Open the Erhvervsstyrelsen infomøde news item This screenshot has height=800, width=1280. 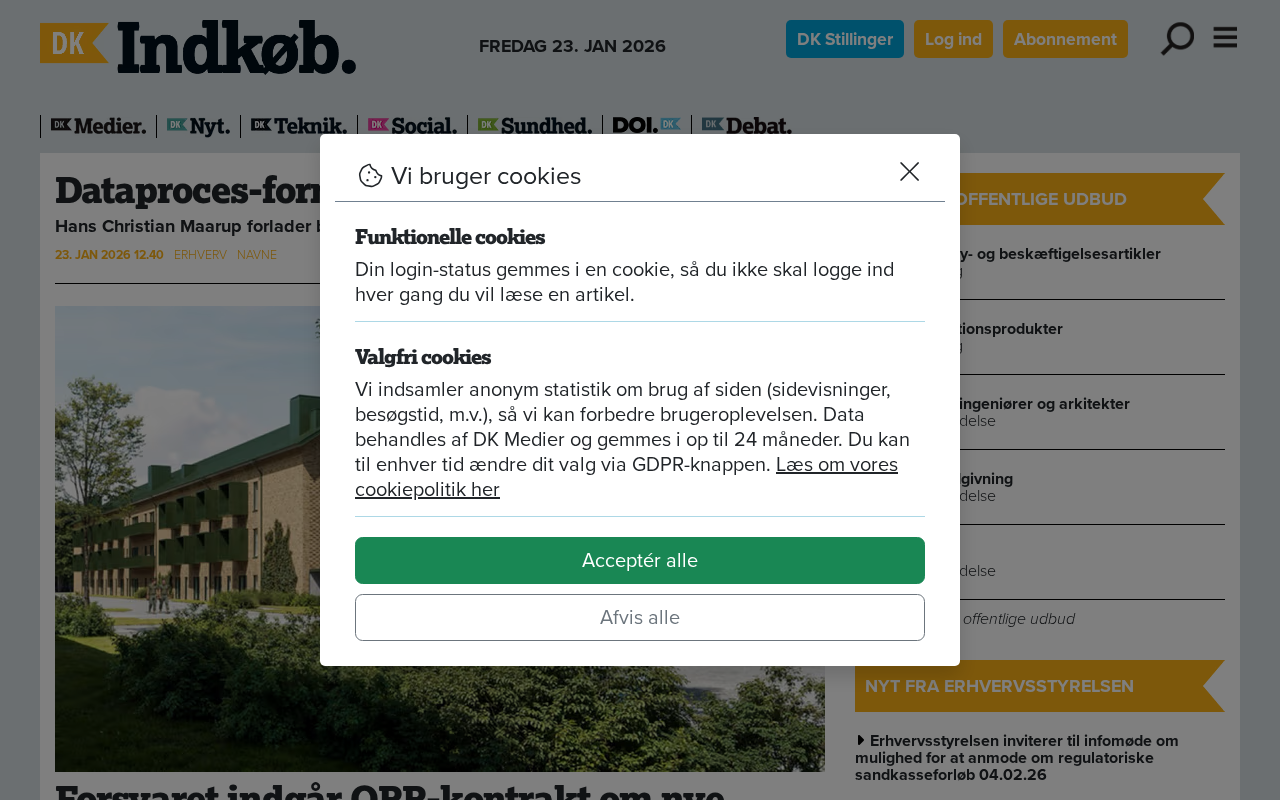1017,757
